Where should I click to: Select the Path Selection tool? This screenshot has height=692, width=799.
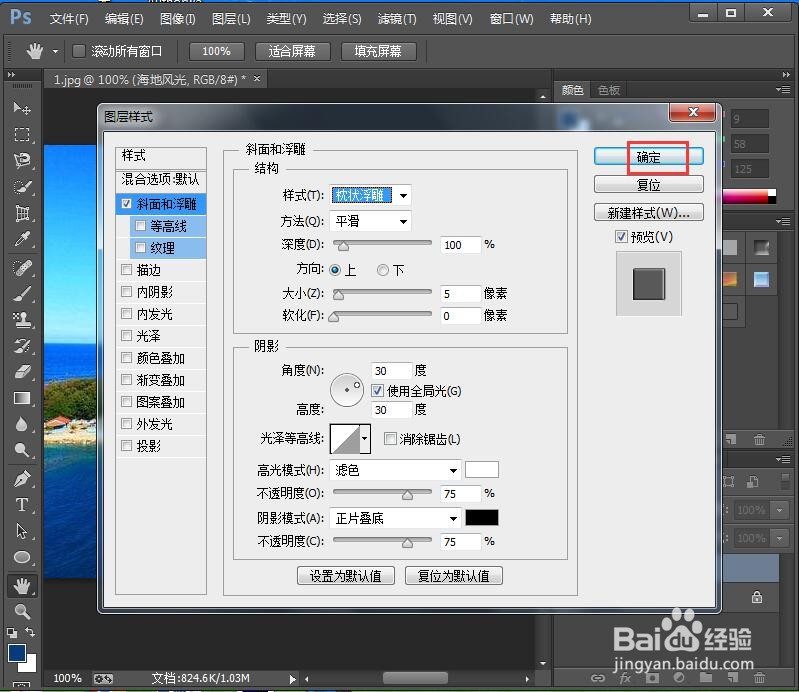pyautogui.click(x=22, y=531)
